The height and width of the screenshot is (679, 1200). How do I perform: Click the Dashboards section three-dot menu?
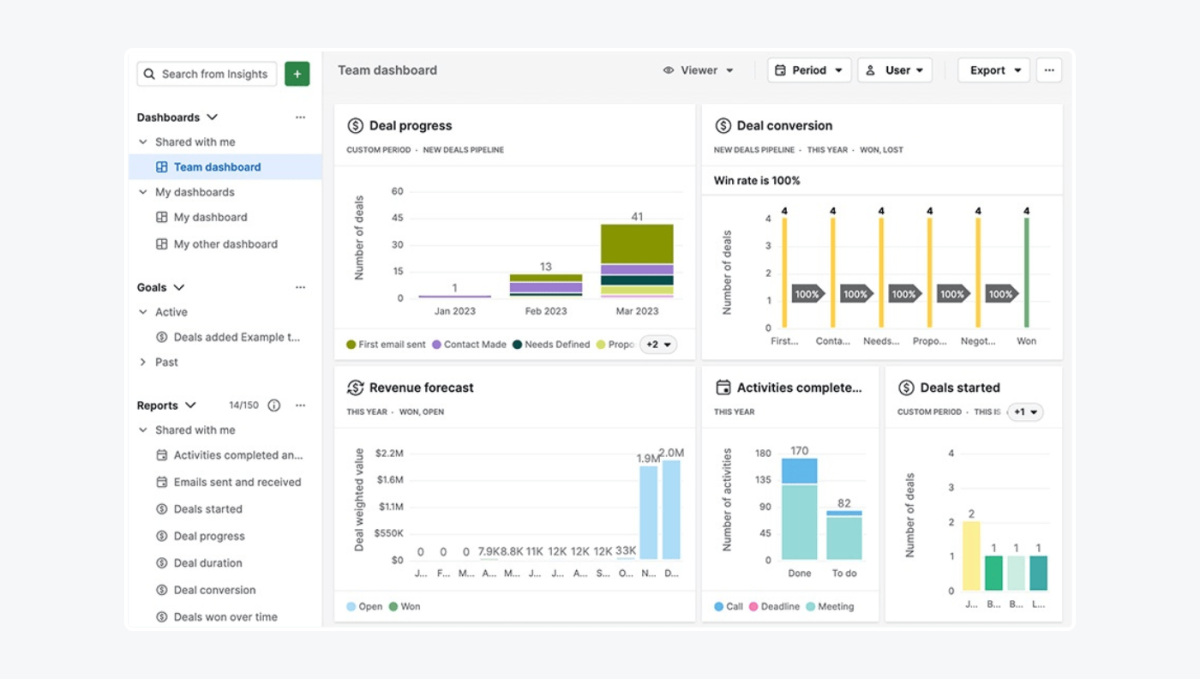[300, 118]
